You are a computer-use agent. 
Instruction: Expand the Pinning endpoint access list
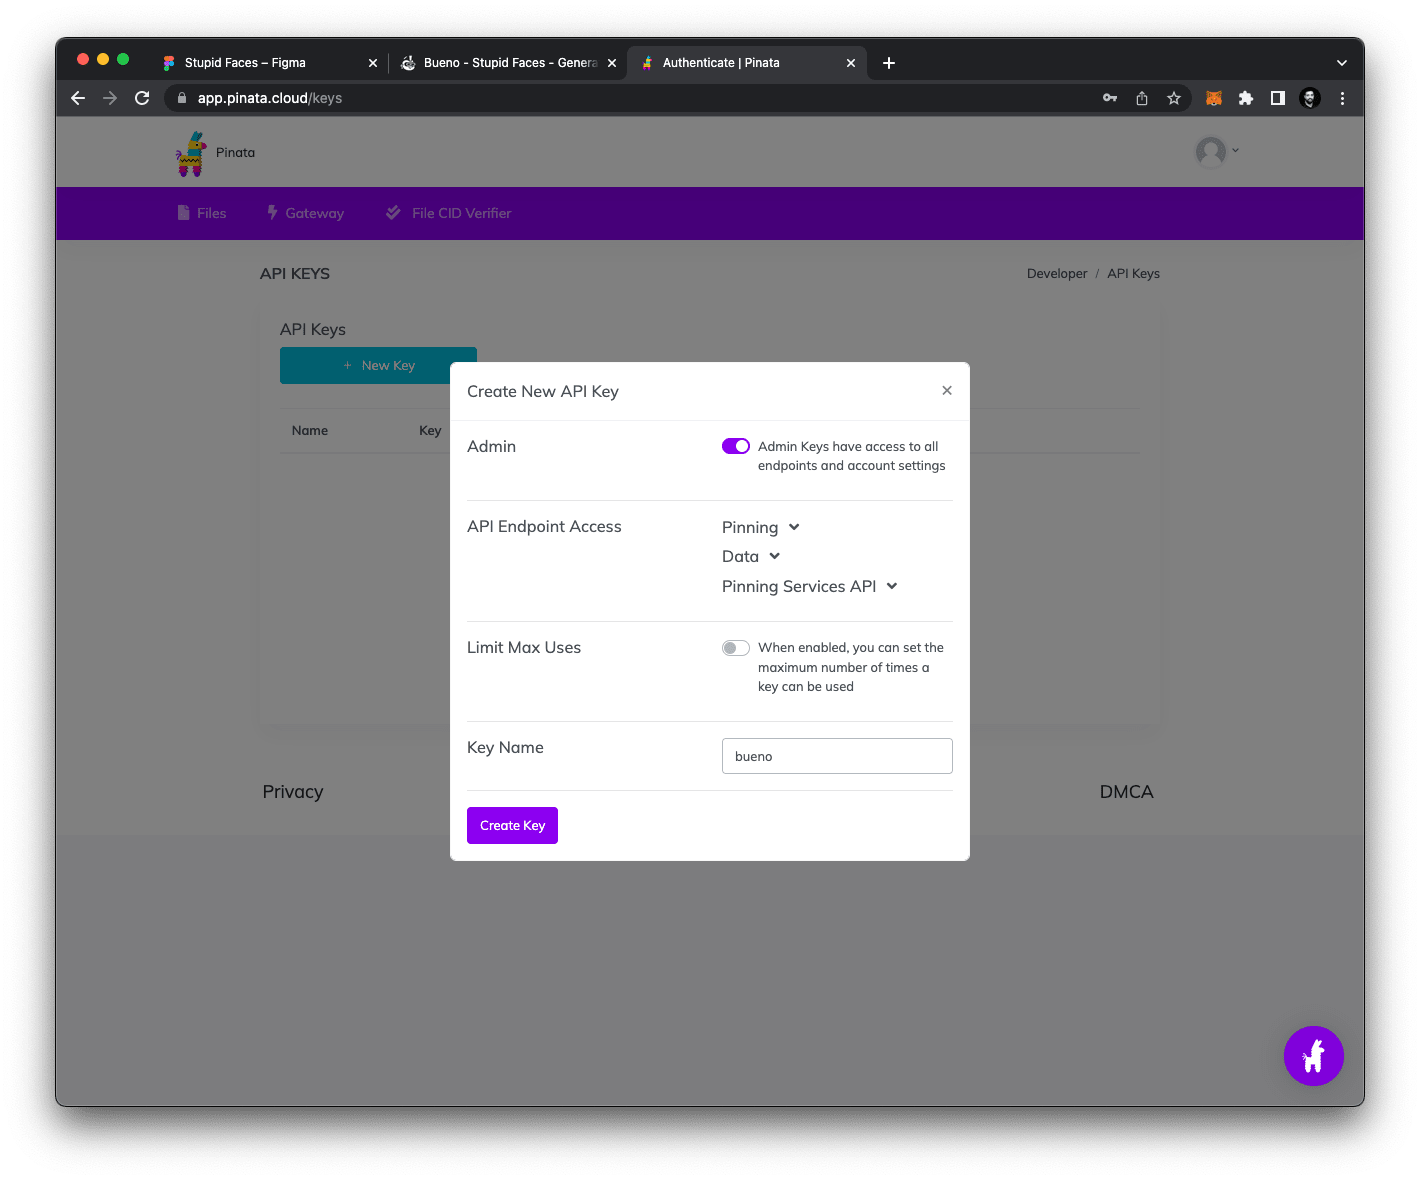point(761,527)
